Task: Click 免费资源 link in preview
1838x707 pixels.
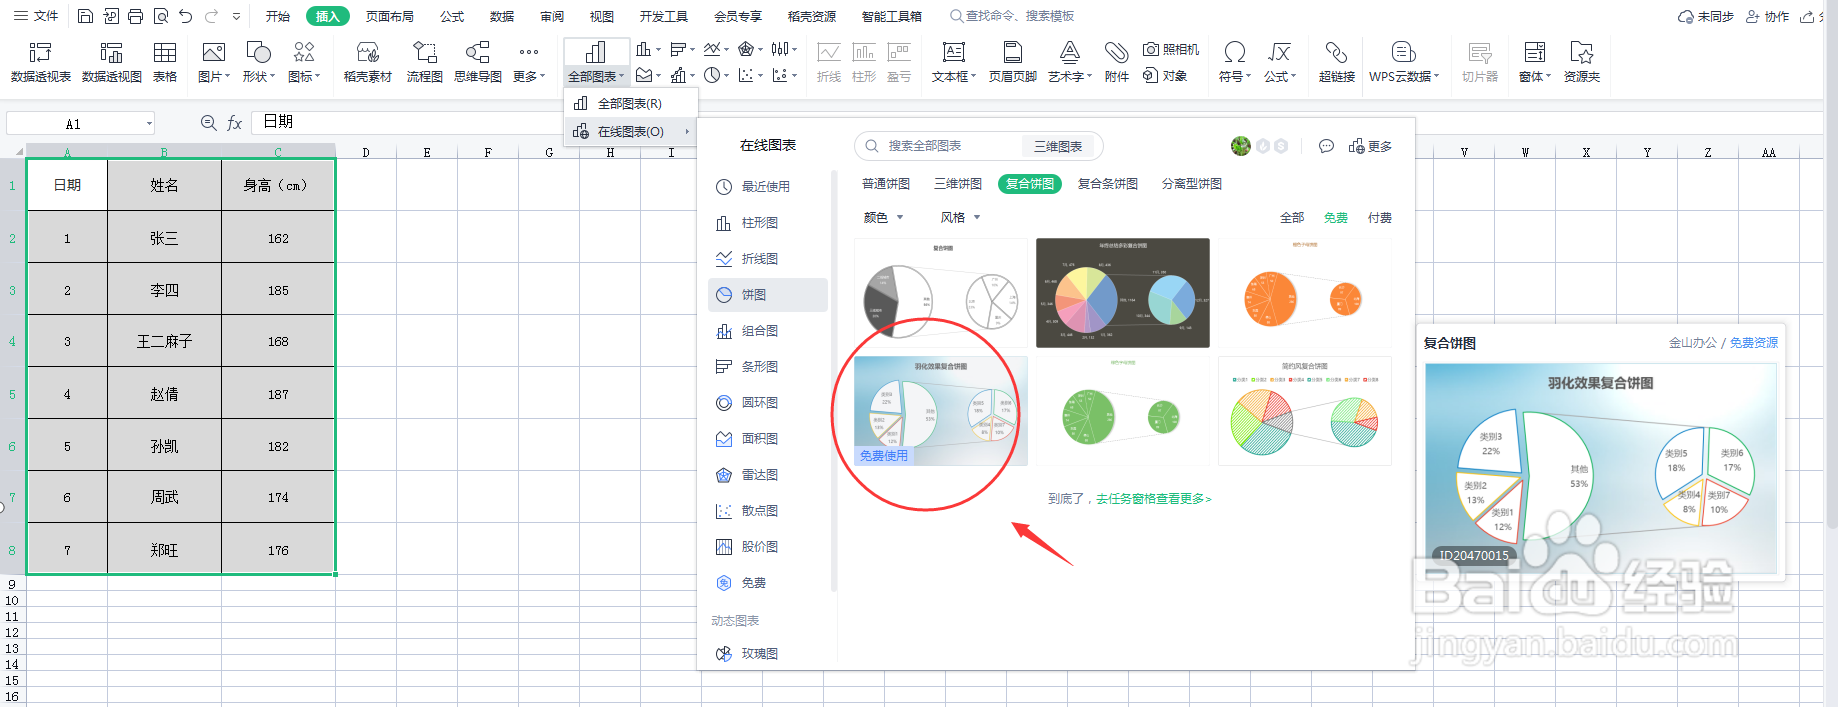Action: [1754, 342]
